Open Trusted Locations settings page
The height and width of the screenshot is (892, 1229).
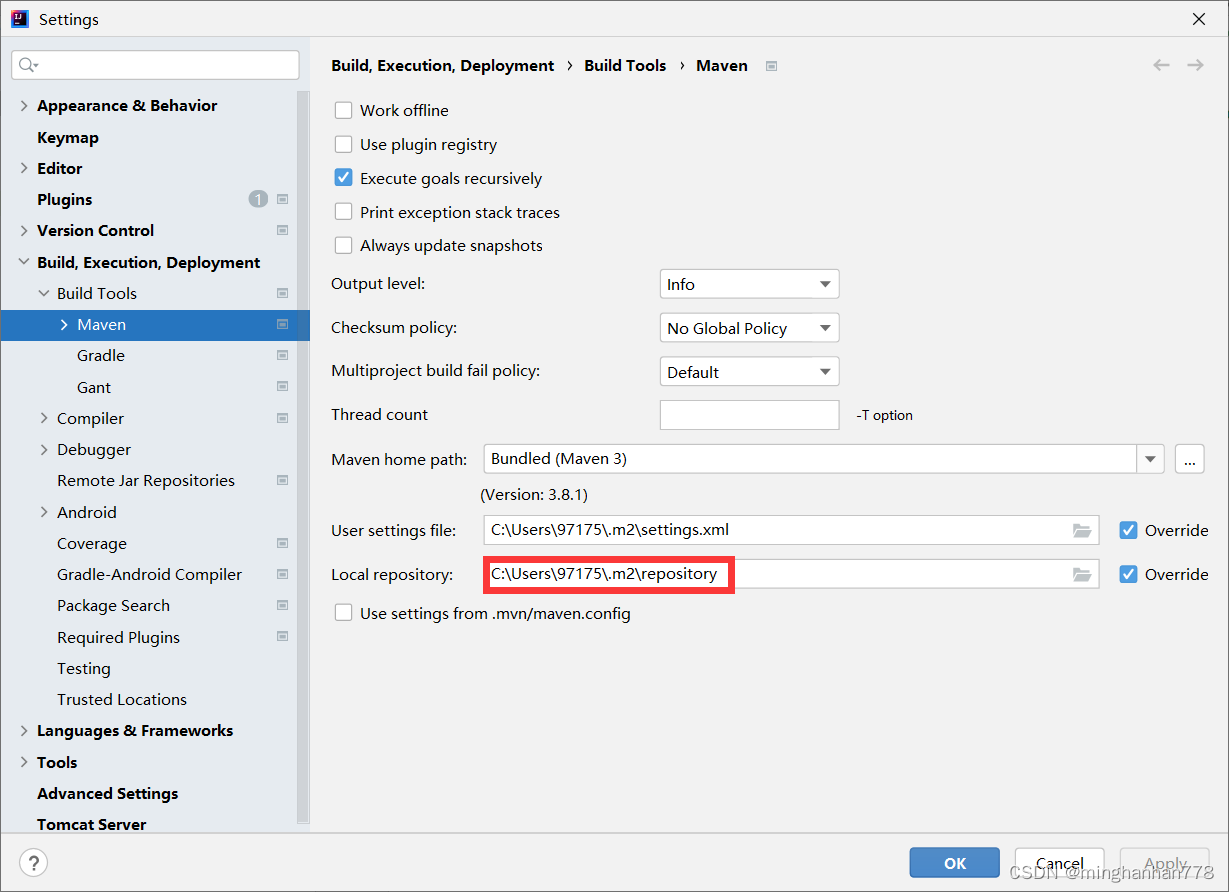pos(122,699)
